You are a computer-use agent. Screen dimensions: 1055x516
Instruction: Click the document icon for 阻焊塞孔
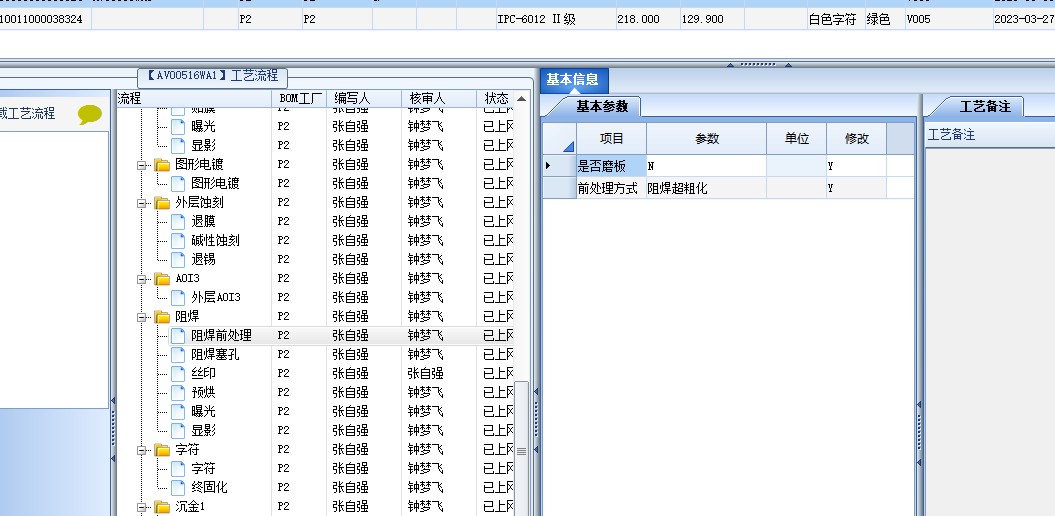178,355
